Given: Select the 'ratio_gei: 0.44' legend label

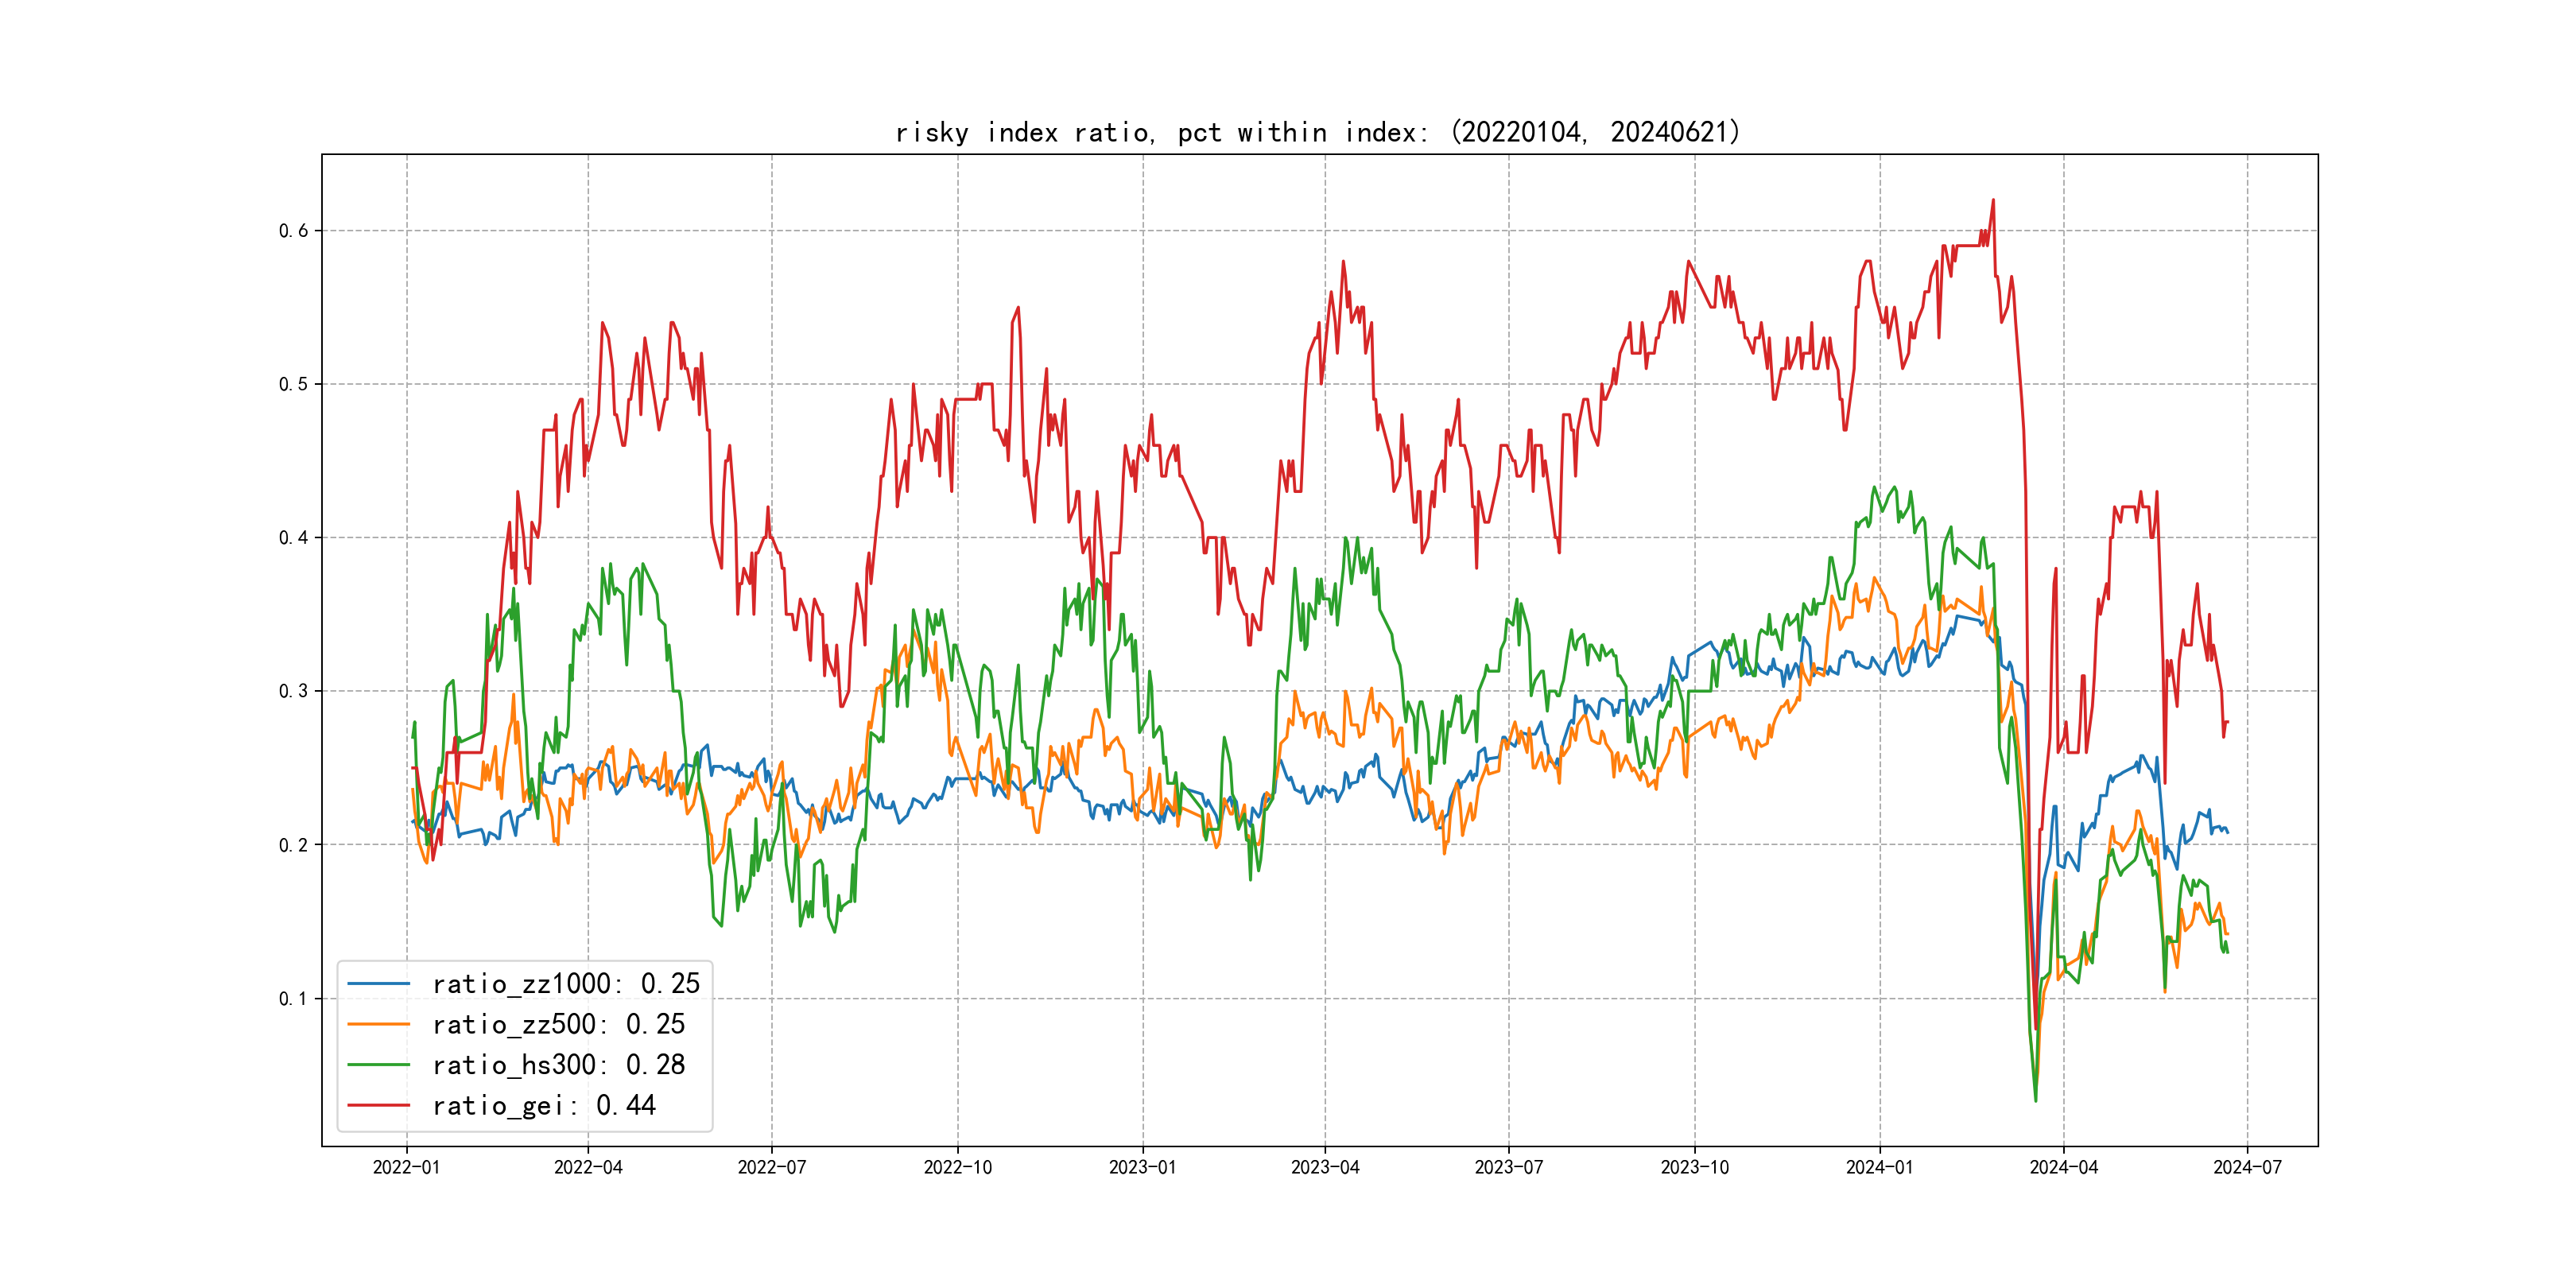Looking at the screenshot, I should (x=543, y=1105).
